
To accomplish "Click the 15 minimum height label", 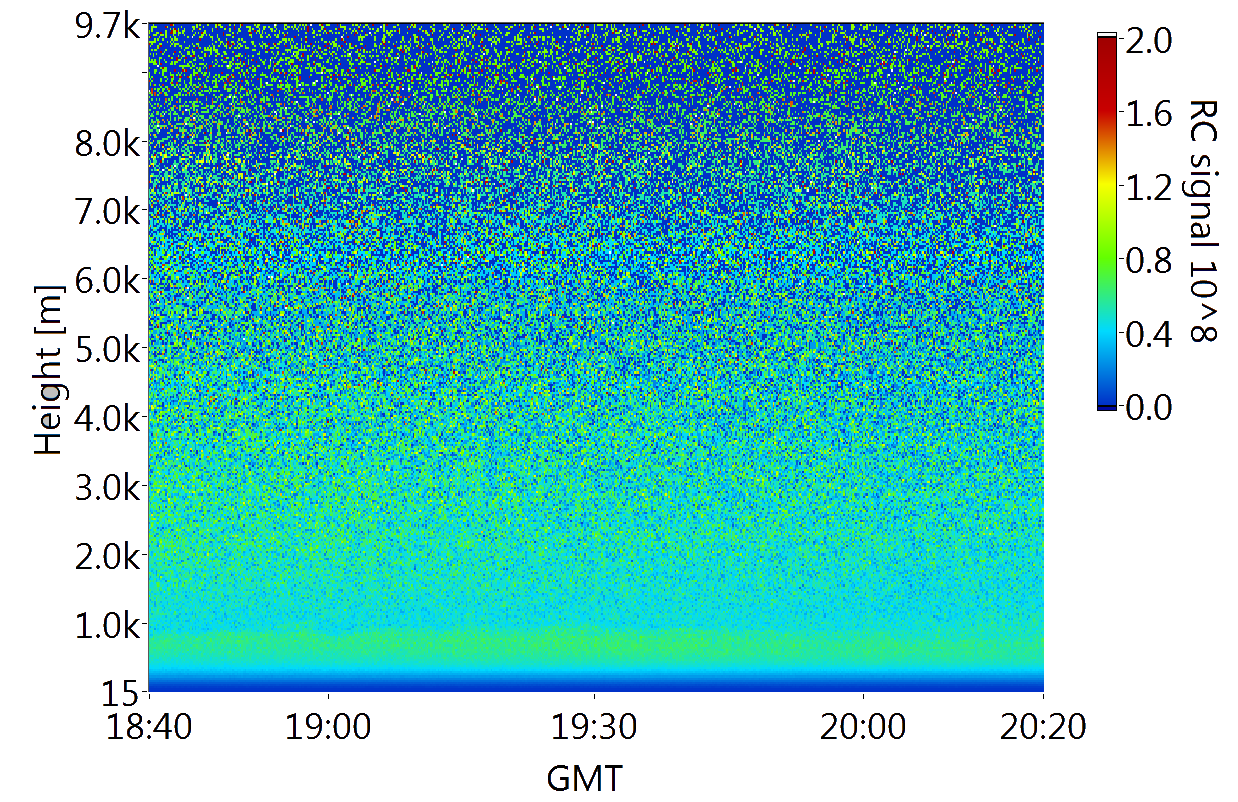I will [x=122, y=691].
